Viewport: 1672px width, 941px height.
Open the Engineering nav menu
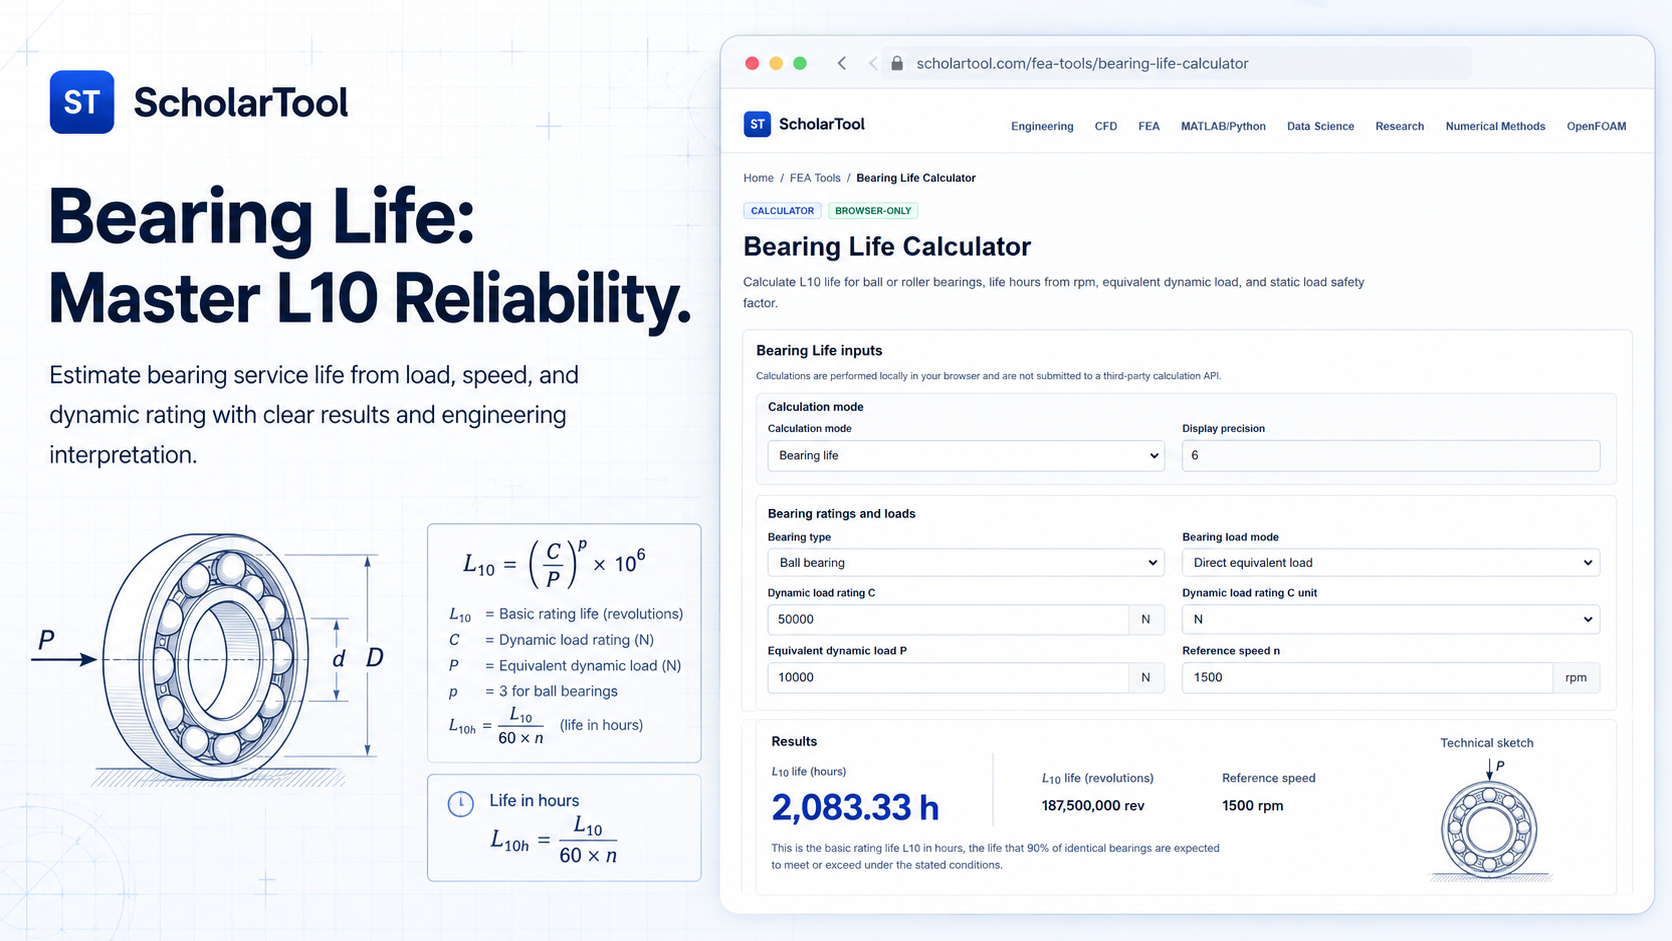point(1042,126)
